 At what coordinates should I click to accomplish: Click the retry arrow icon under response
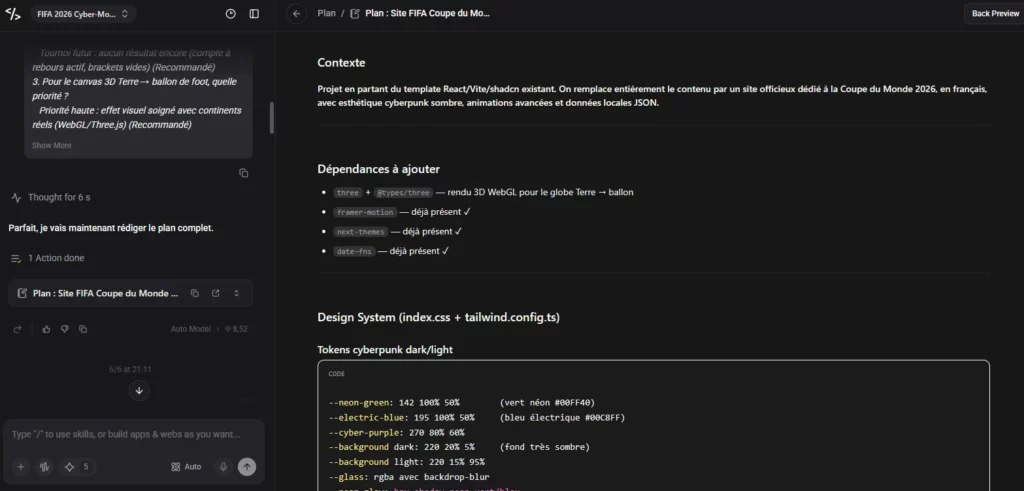pyautogui.click(x=18, y=329)
